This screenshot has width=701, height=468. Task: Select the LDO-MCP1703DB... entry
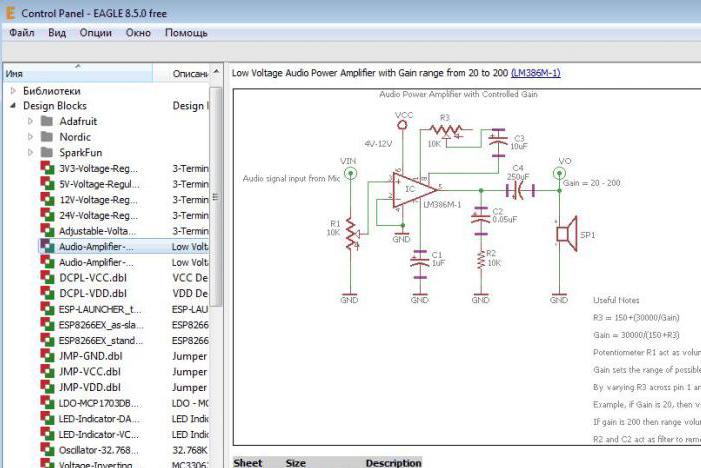(x=100, y=403)
